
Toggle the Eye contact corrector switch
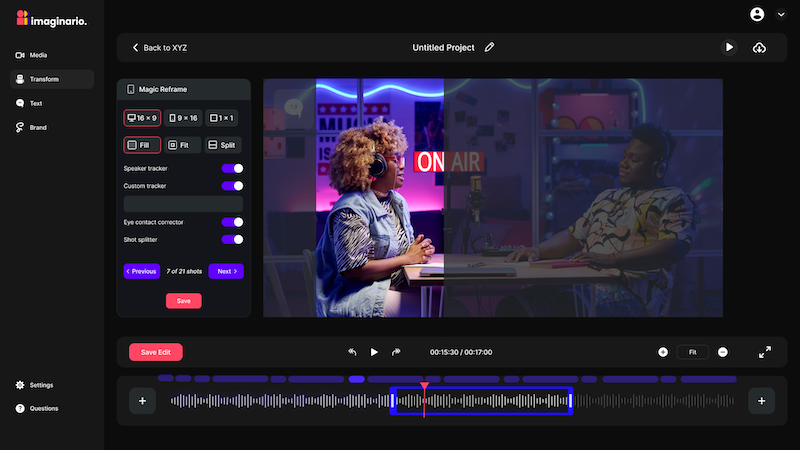(x=232, y=222)
